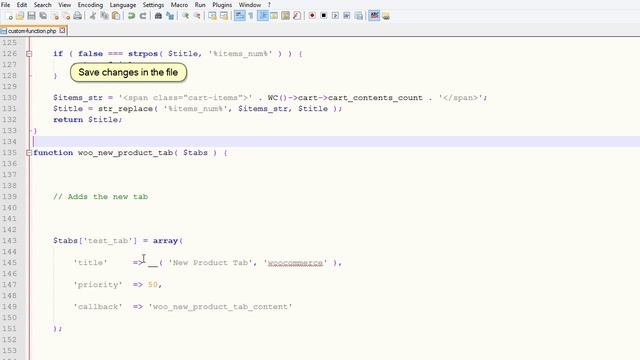Click 'cart_contents_count' on line 130
The height and width of the screenshot is (360, 640).
coord(375,98)
